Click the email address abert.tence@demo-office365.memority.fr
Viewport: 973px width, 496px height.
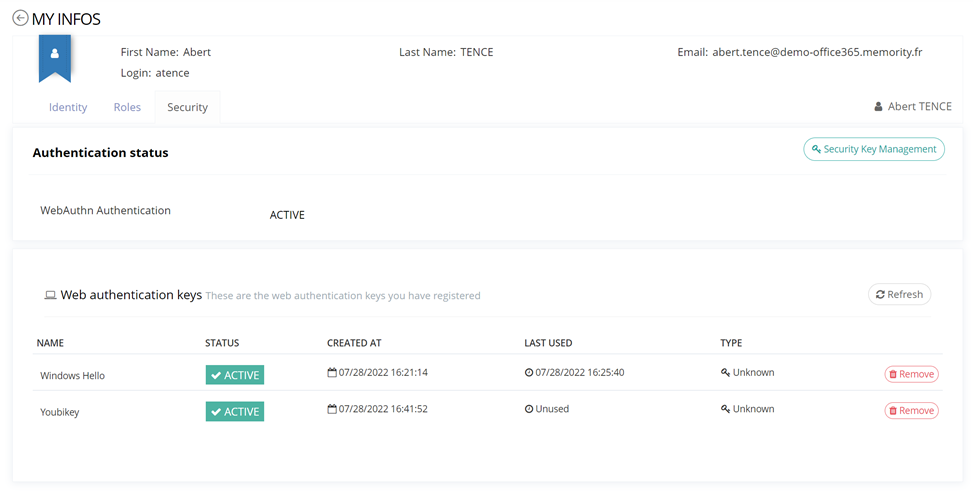click(x=817, y=52)
